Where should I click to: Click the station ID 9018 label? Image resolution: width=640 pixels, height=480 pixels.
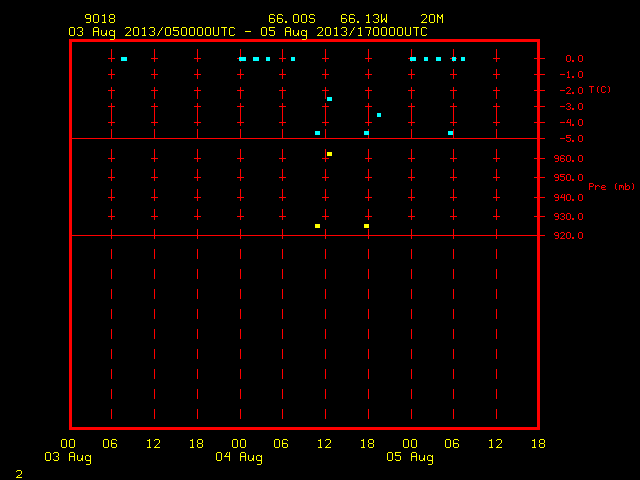100,19
